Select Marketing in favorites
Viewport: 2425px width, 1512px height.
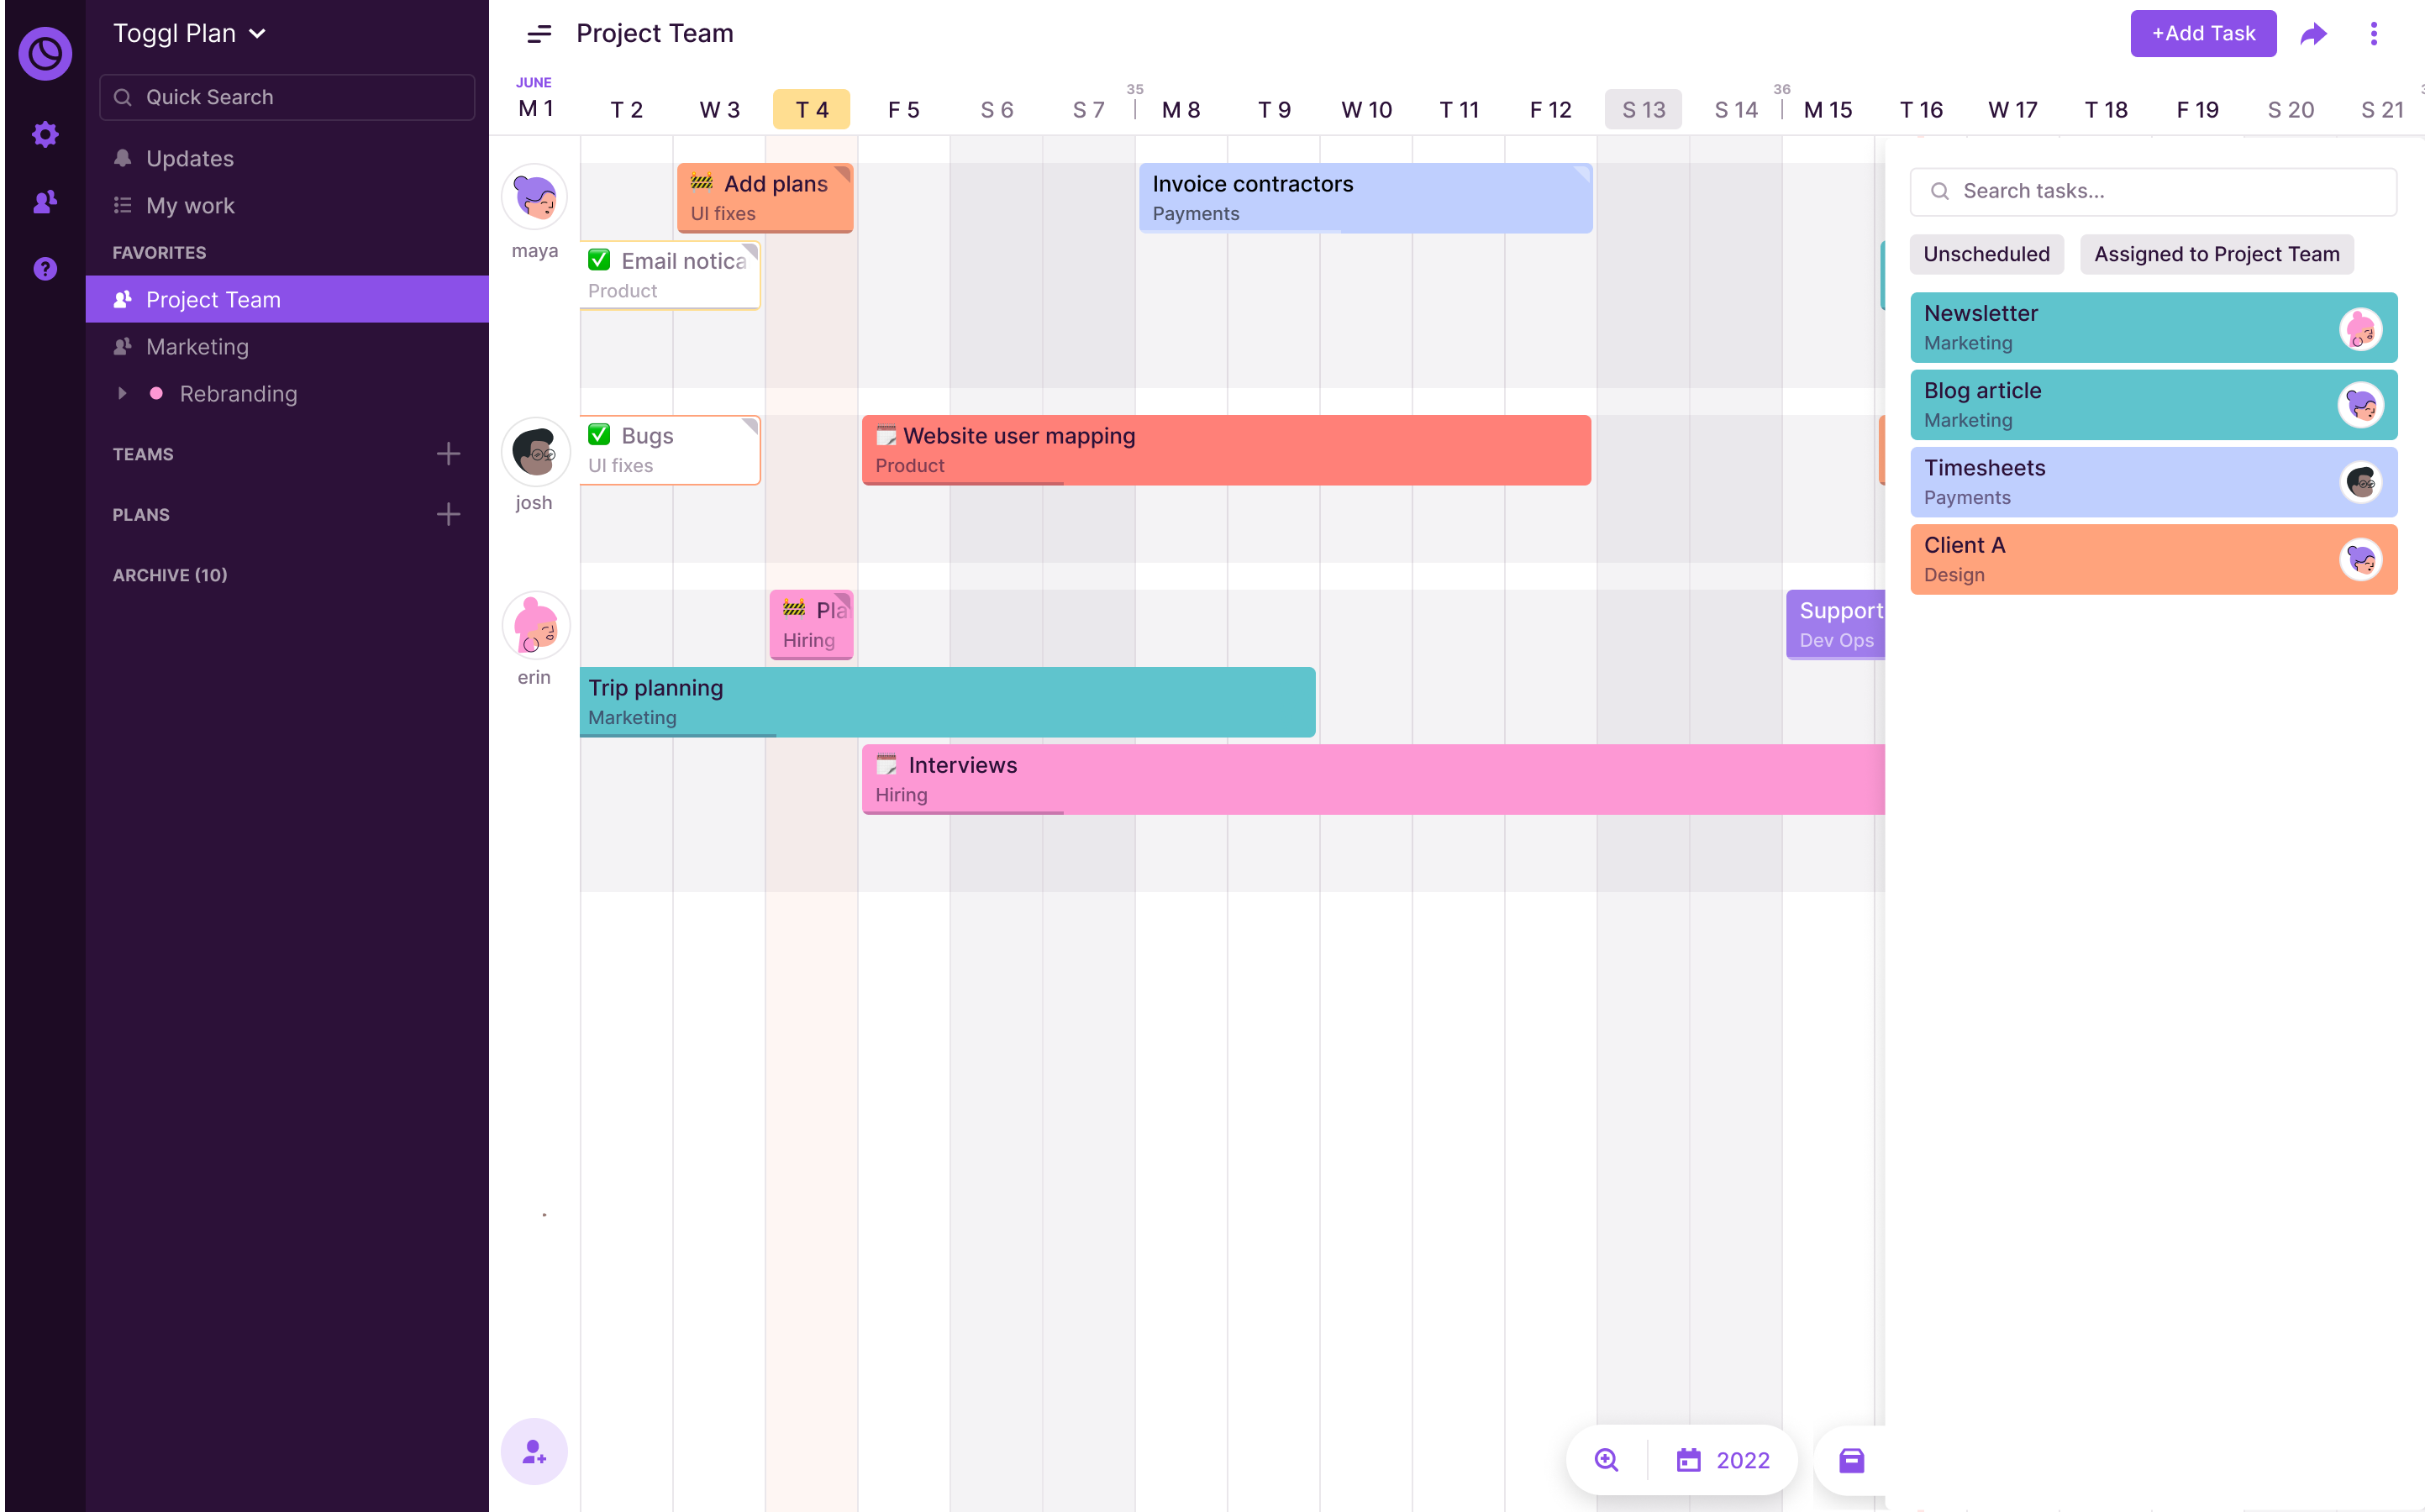pyautogui.click(x=197, y=346)
